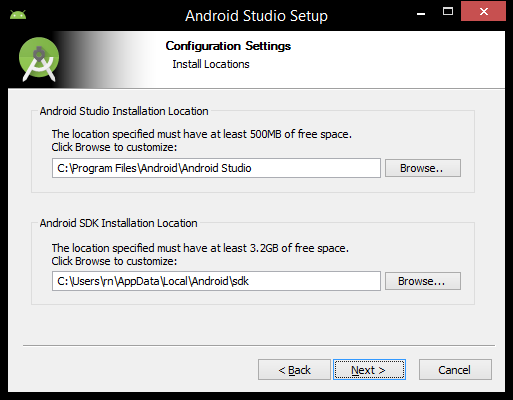Click the Android SDK path input field
This screenshot has width=513, height=400.
pos(216,281)
